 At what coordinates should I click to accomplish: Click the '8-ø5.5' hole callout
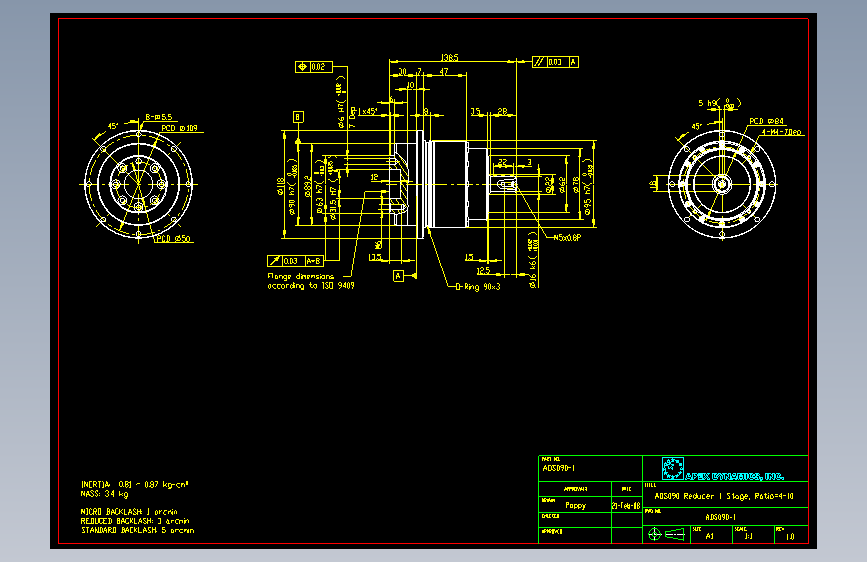tap(159, 117)
